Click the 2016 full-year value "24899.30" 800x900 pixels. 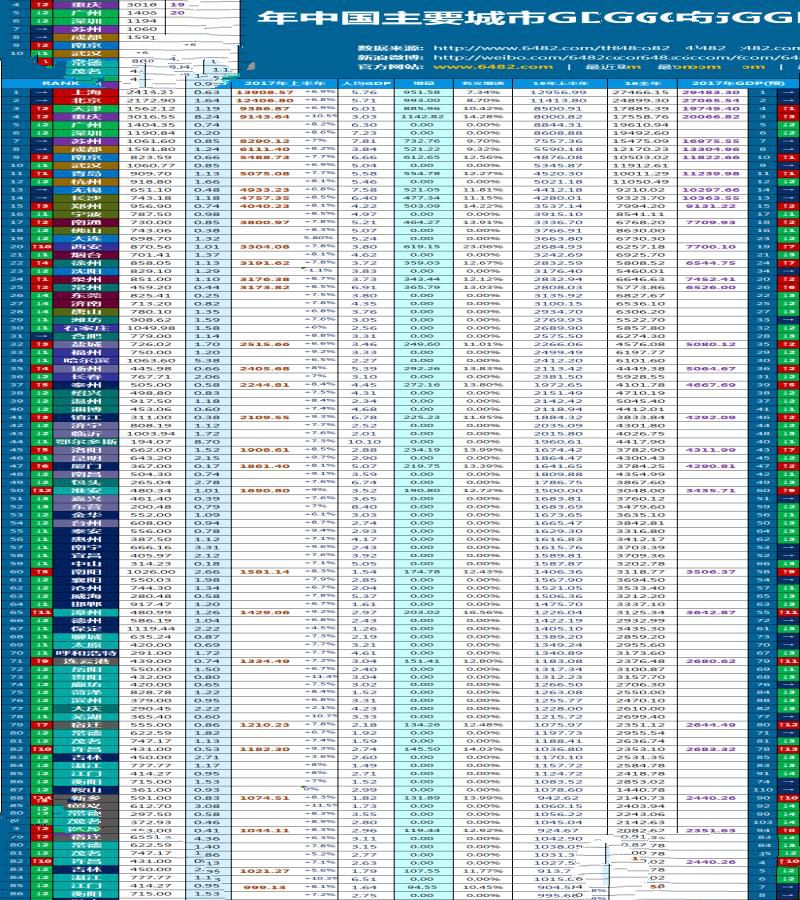pyautogui.click(x=640, y=100)
